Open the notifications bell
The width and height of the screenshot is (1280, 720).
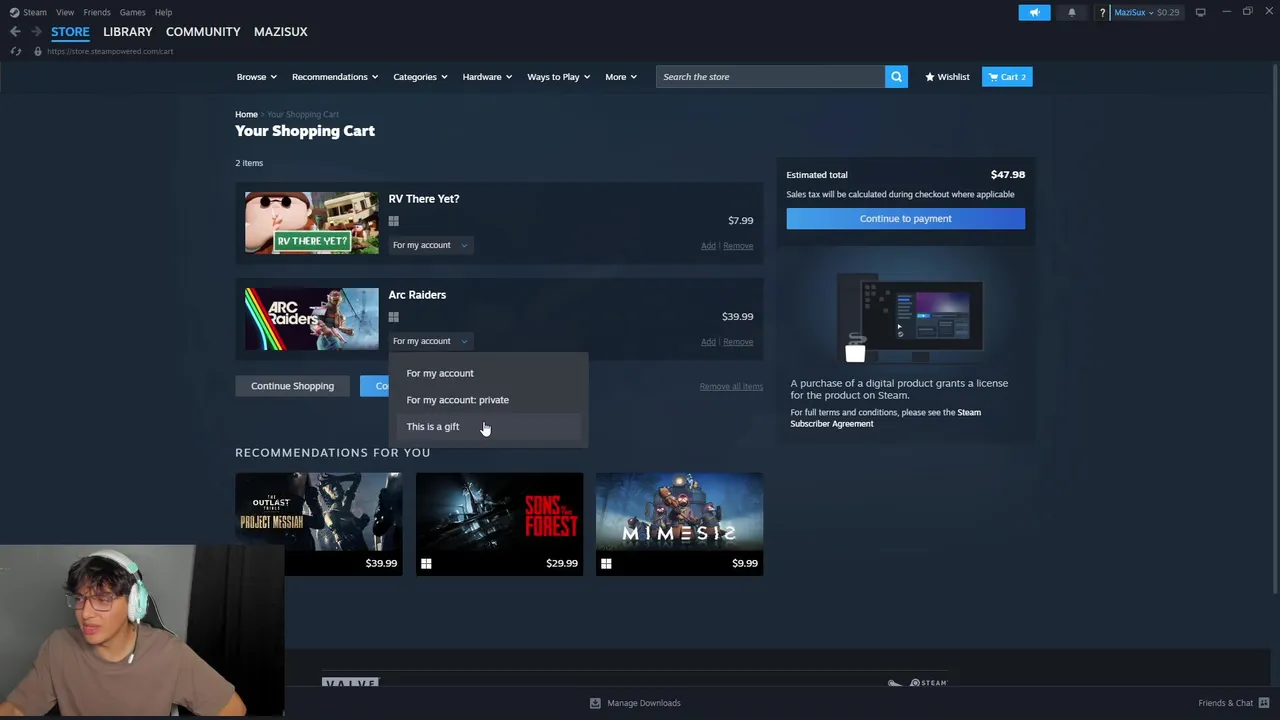(1072, 12)
